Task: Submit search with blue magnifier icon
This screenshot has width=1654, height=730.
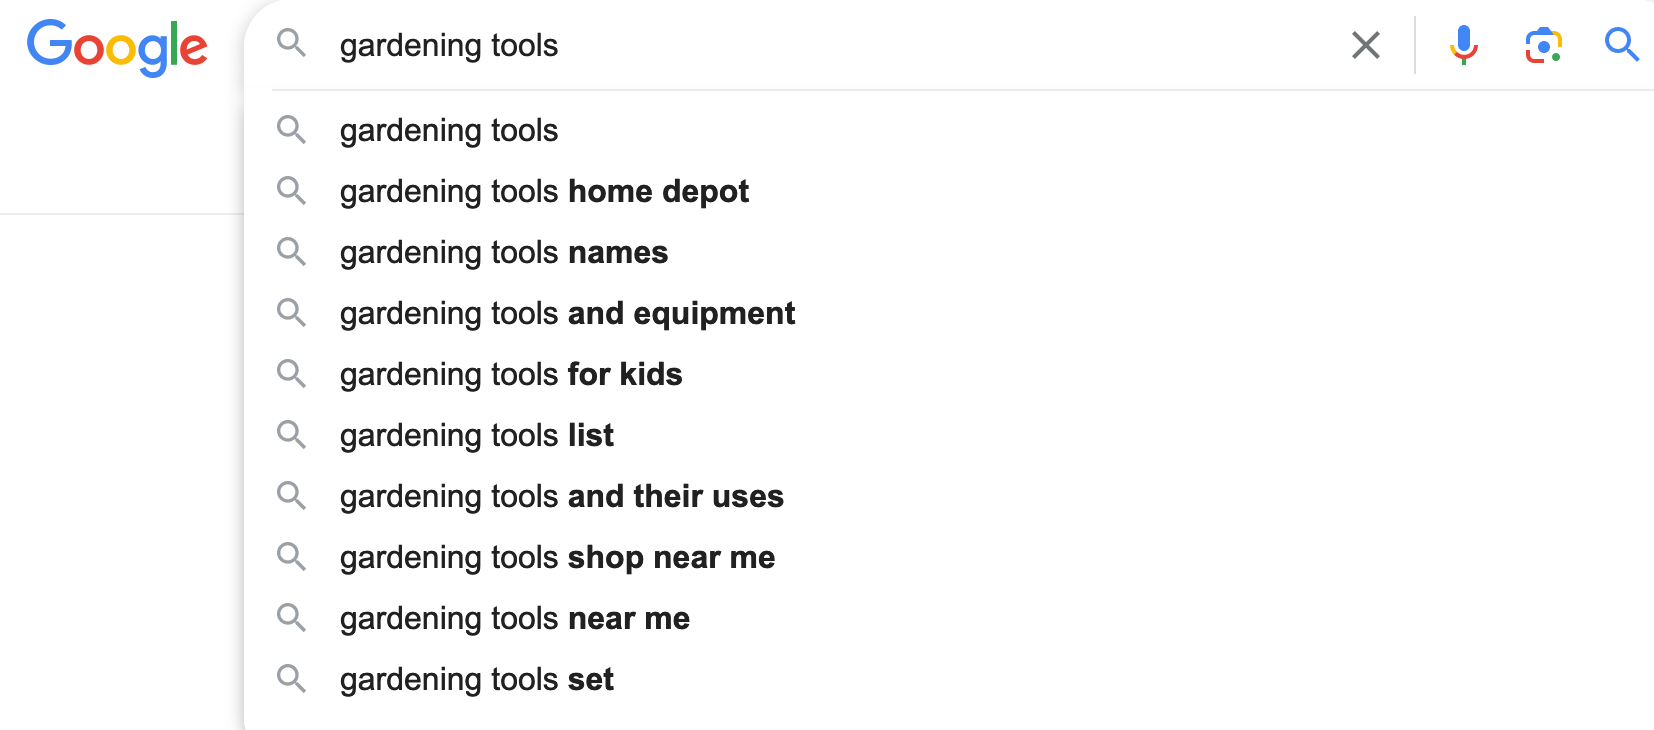Action: (x=1621, y=45)
